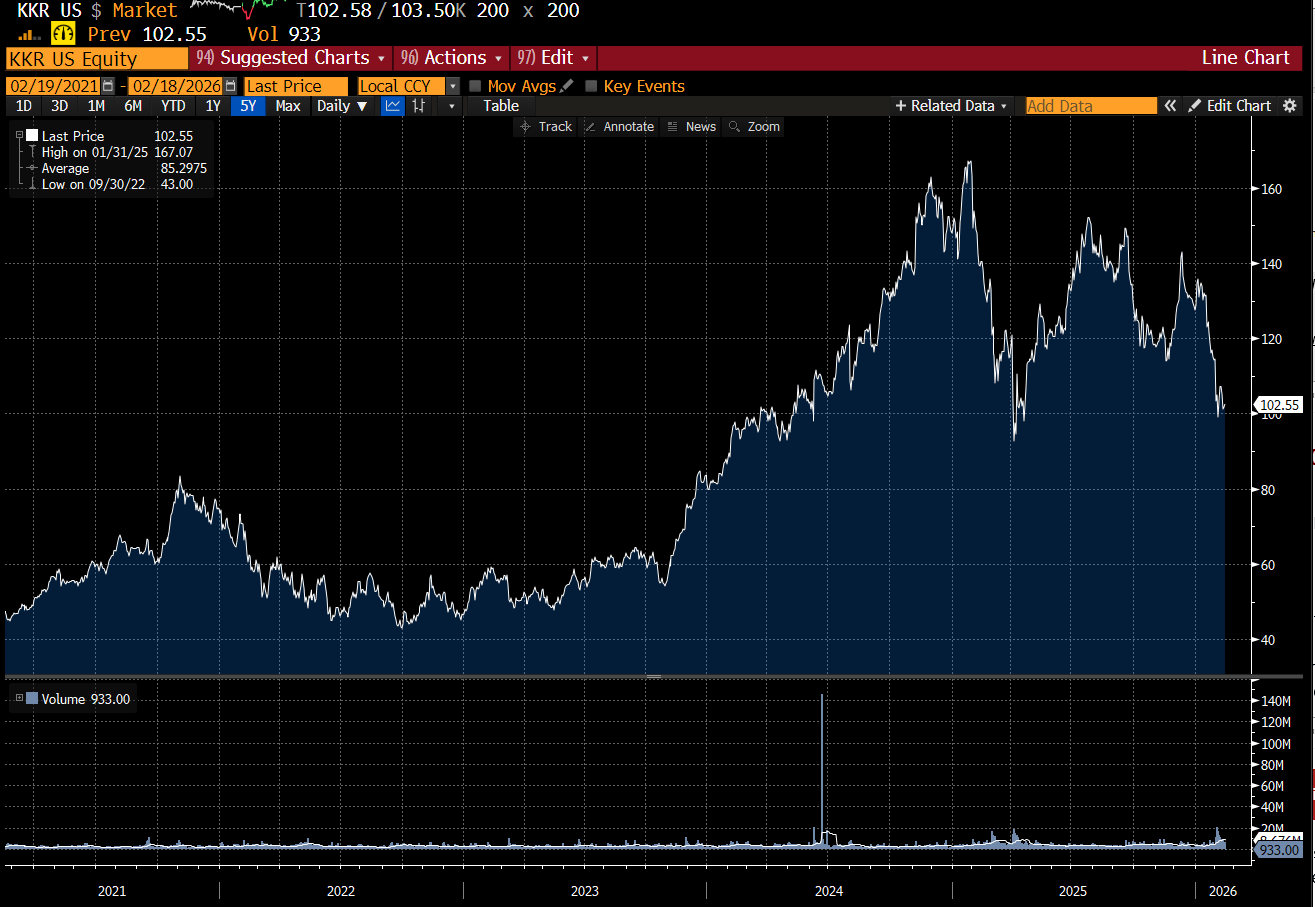Viewport: 1315px width, 907px height.
Task: Enable the Key Events checkbox
Action: (x=591, y=86)
